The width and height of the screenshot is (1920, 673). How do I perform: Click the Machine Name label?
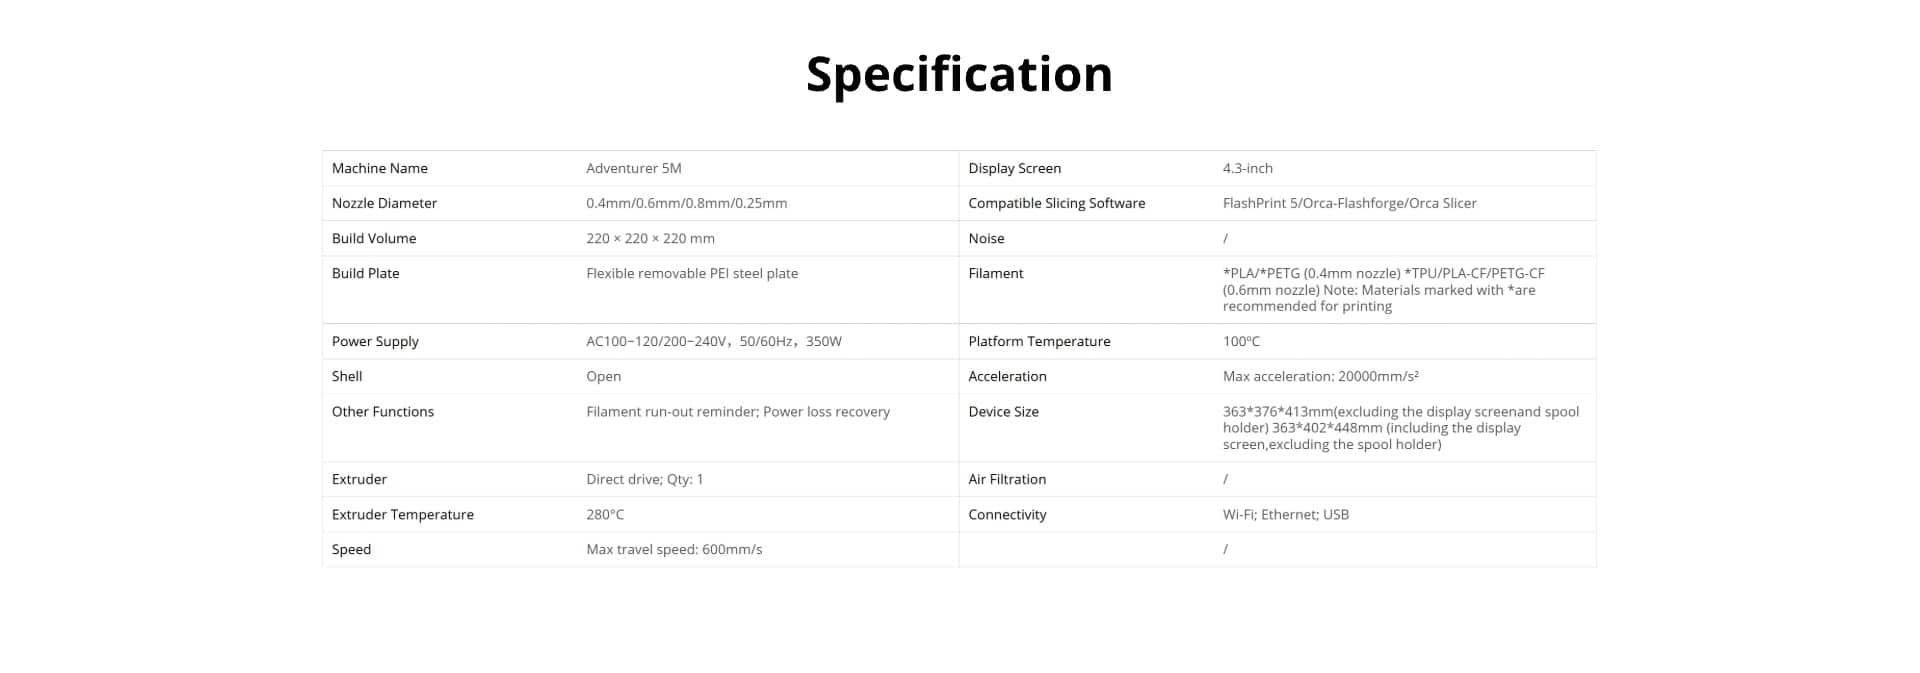(x=380, y=168)
